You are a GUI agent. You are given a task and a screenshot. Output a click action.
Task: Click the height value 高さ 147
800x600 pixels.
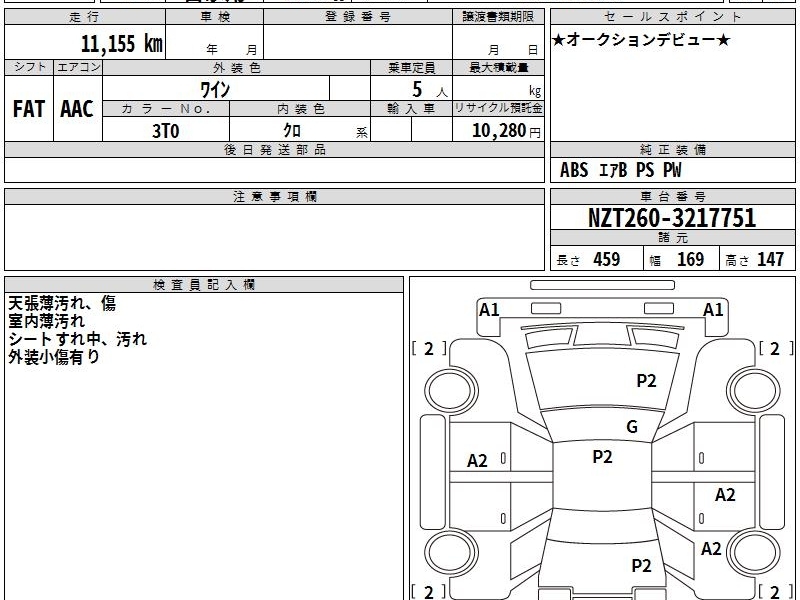pos(755,260)
